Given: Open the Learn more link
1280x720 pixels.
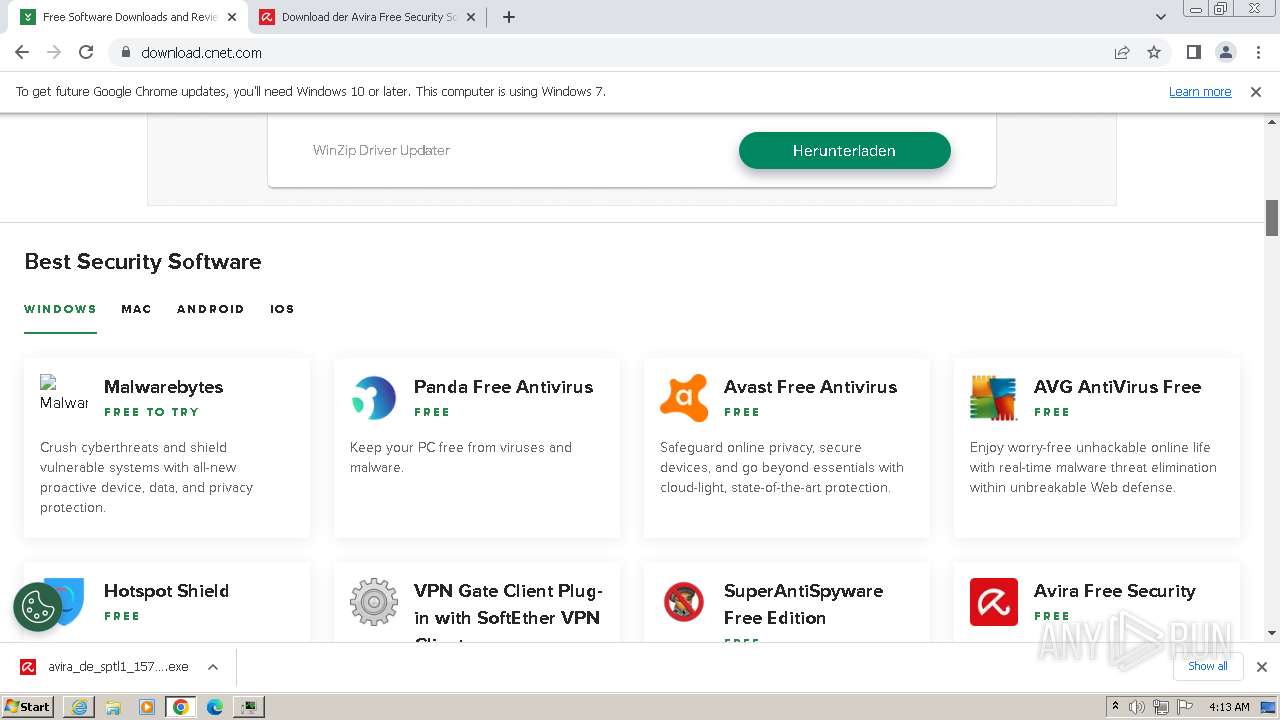Looking at the screenshot, I should [1200, 91].
